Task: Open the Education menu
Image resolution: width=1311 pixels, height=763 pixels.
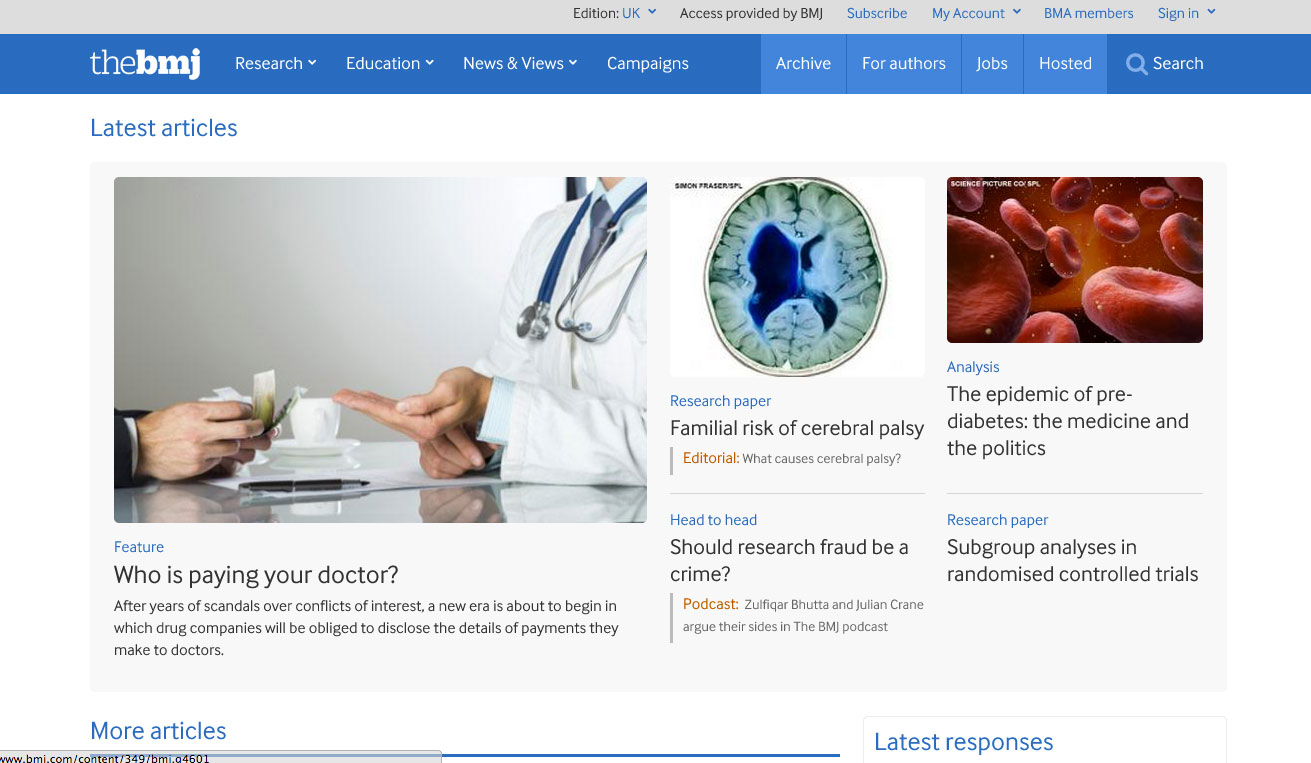Action: click(x=390, y=63)
